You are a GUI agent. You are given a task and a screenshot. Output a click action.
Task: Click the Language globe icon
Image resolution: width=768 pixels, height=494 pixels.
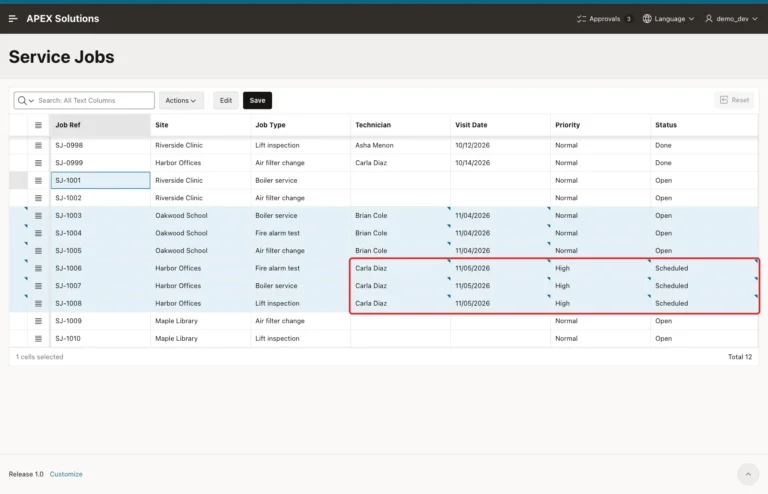(x=647, y=19)
